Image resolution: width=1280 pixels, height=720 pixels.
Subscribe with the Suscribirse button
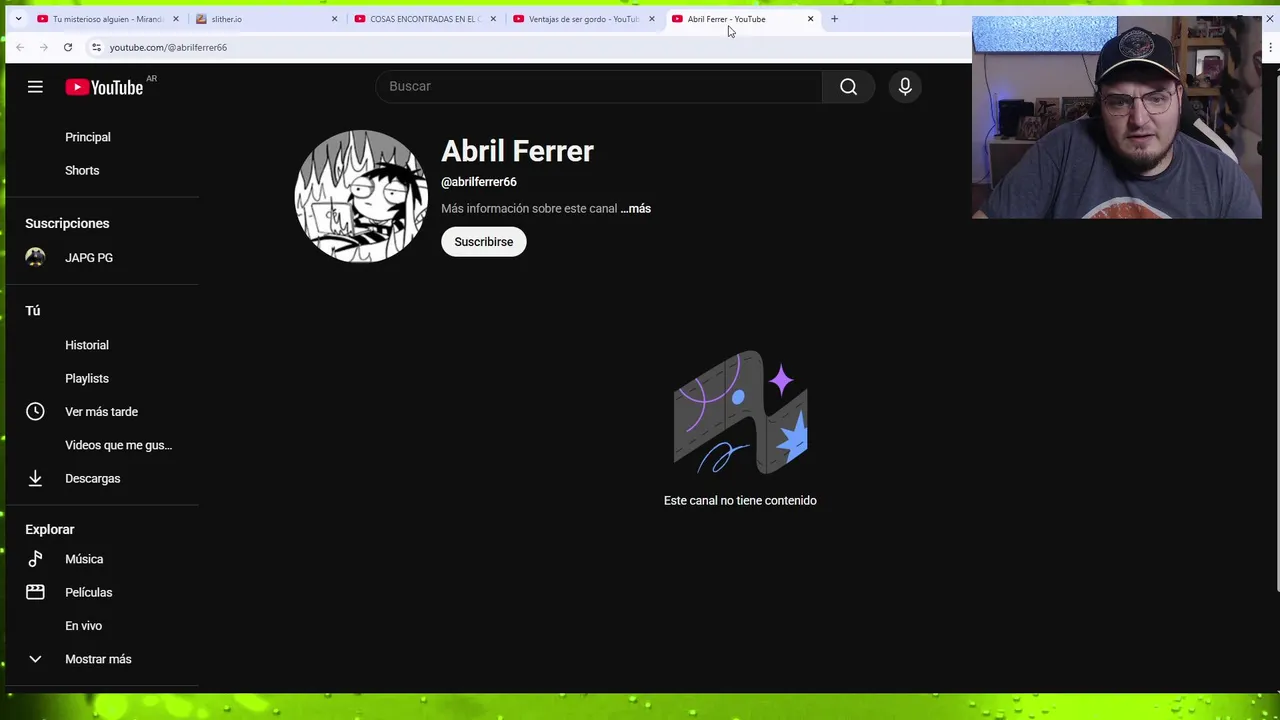coord(484,242)
